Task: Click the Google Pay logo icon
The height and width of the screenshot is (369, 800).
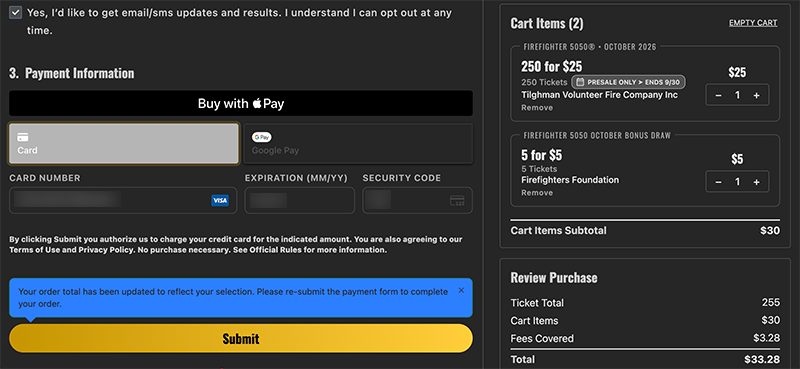Action: pos(262,137)
